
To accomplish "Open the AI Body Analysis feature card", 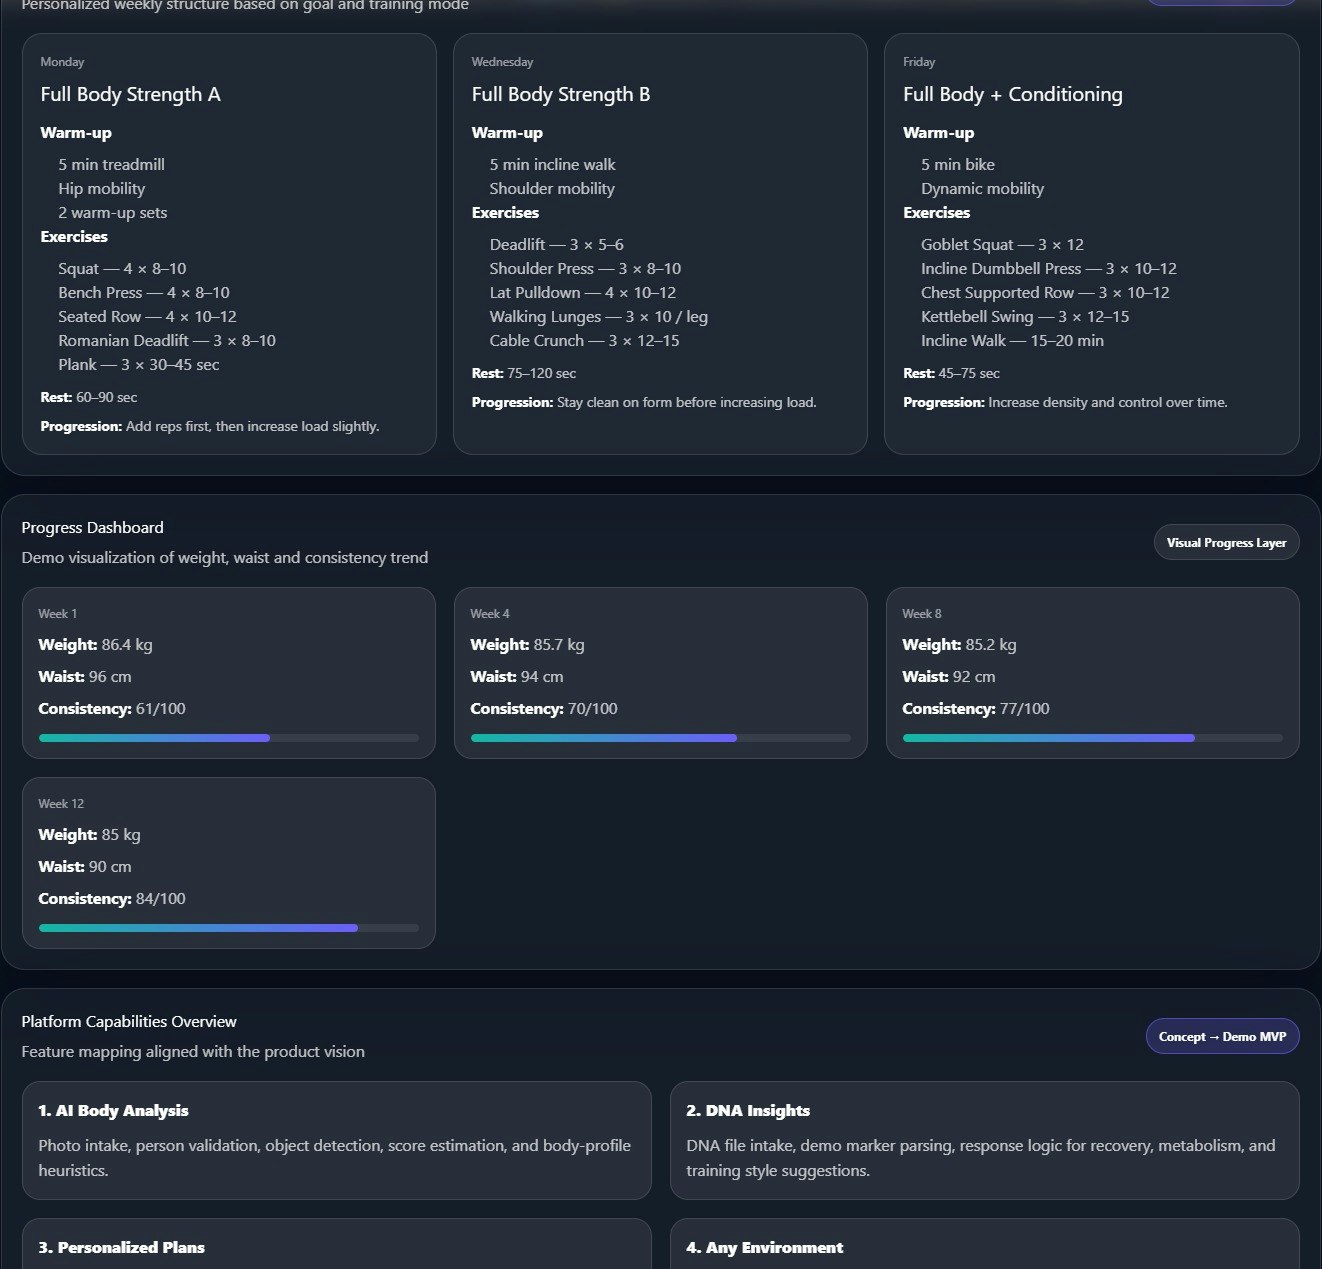I will 337,1140.
